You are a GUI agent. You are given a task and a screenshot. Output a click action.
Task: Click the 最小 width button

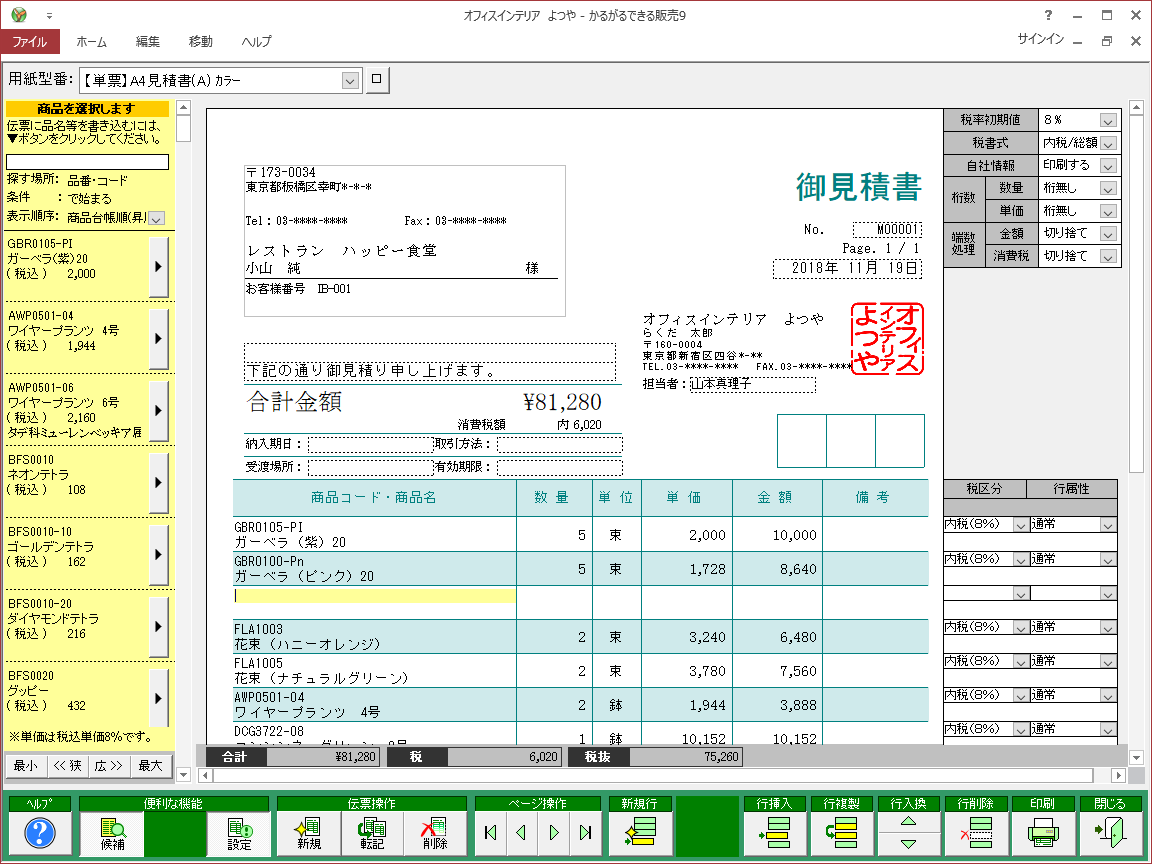click(26, 766)
